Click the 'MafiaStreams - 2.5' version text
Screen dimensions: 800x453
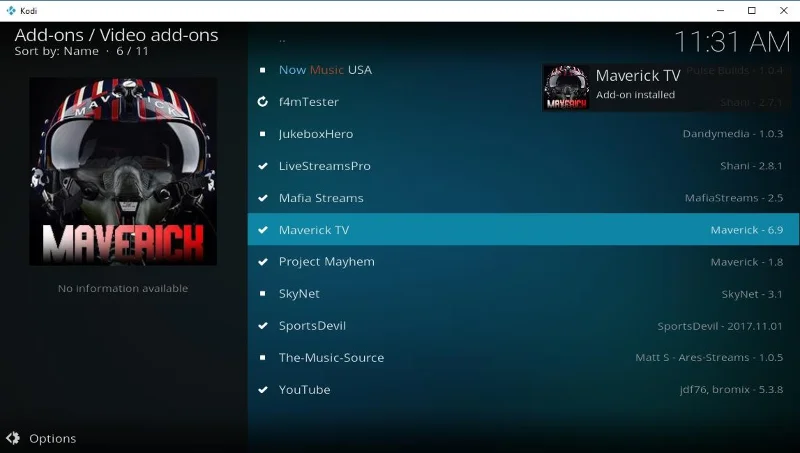pos(734,198)
